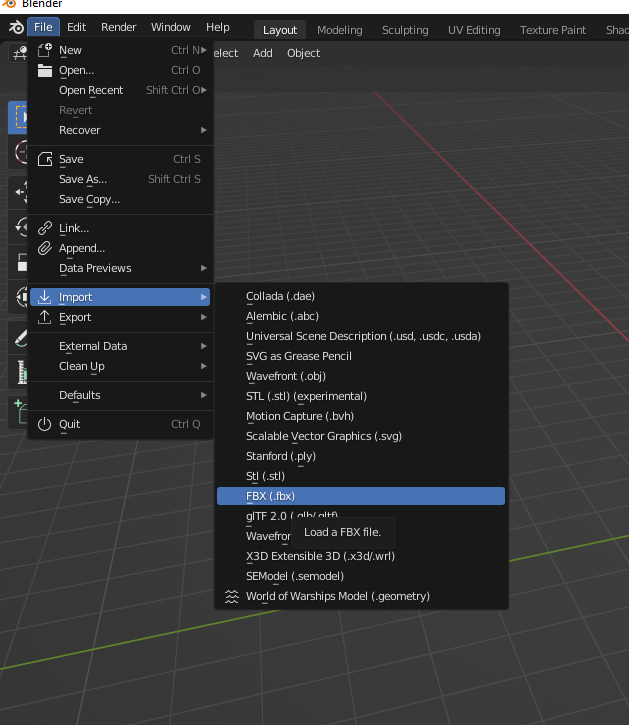Import Alembic (.abc) file
Image resolution: width=629 pixels, height=725 pixels.
(361, 316)
